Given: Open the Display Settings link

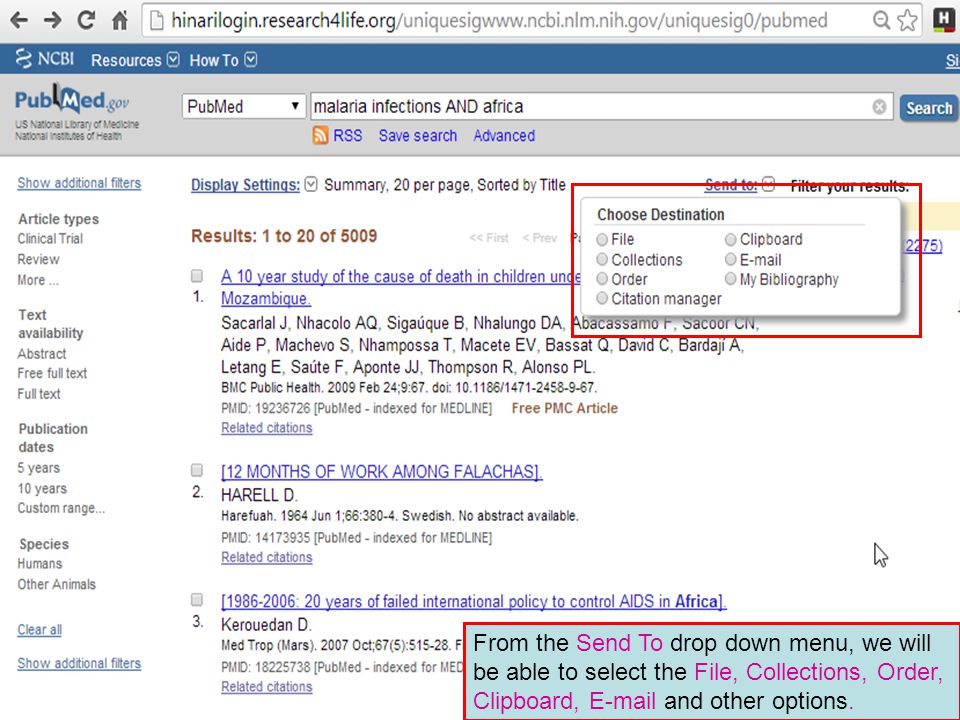Looking at the screenshot, I should [246, 185].
